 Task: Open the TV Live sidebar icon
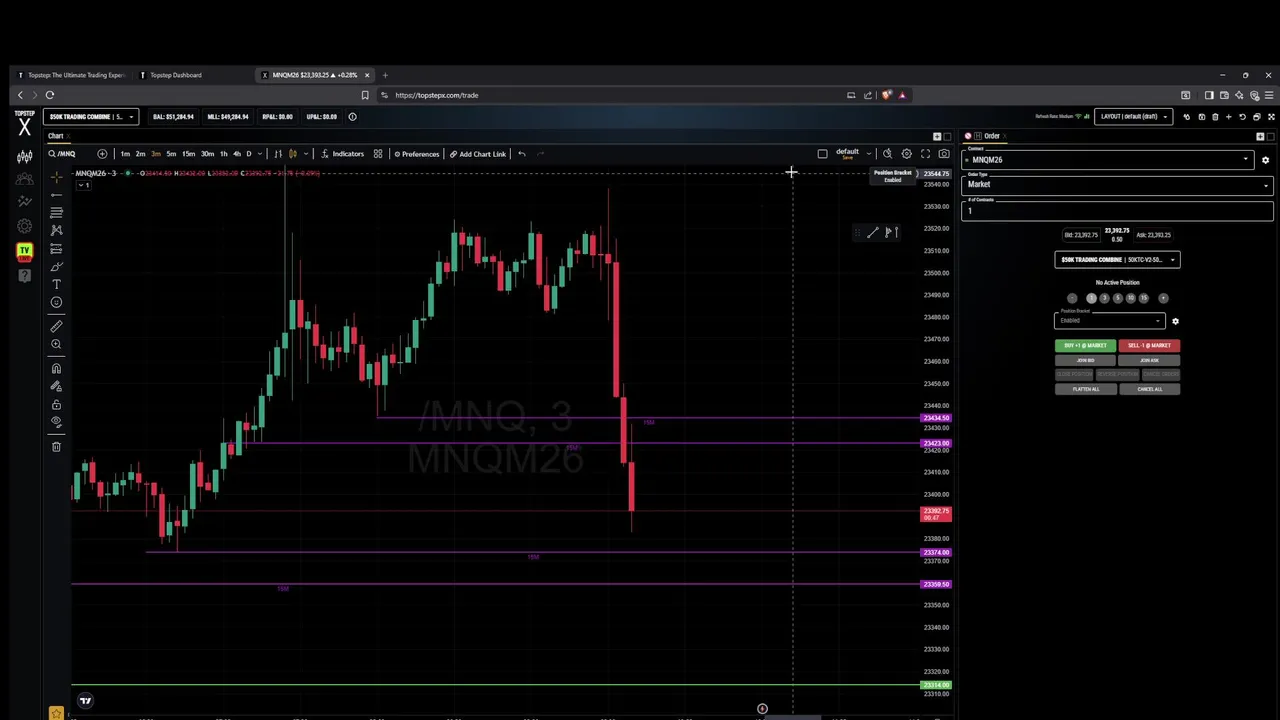coord(24,251)
